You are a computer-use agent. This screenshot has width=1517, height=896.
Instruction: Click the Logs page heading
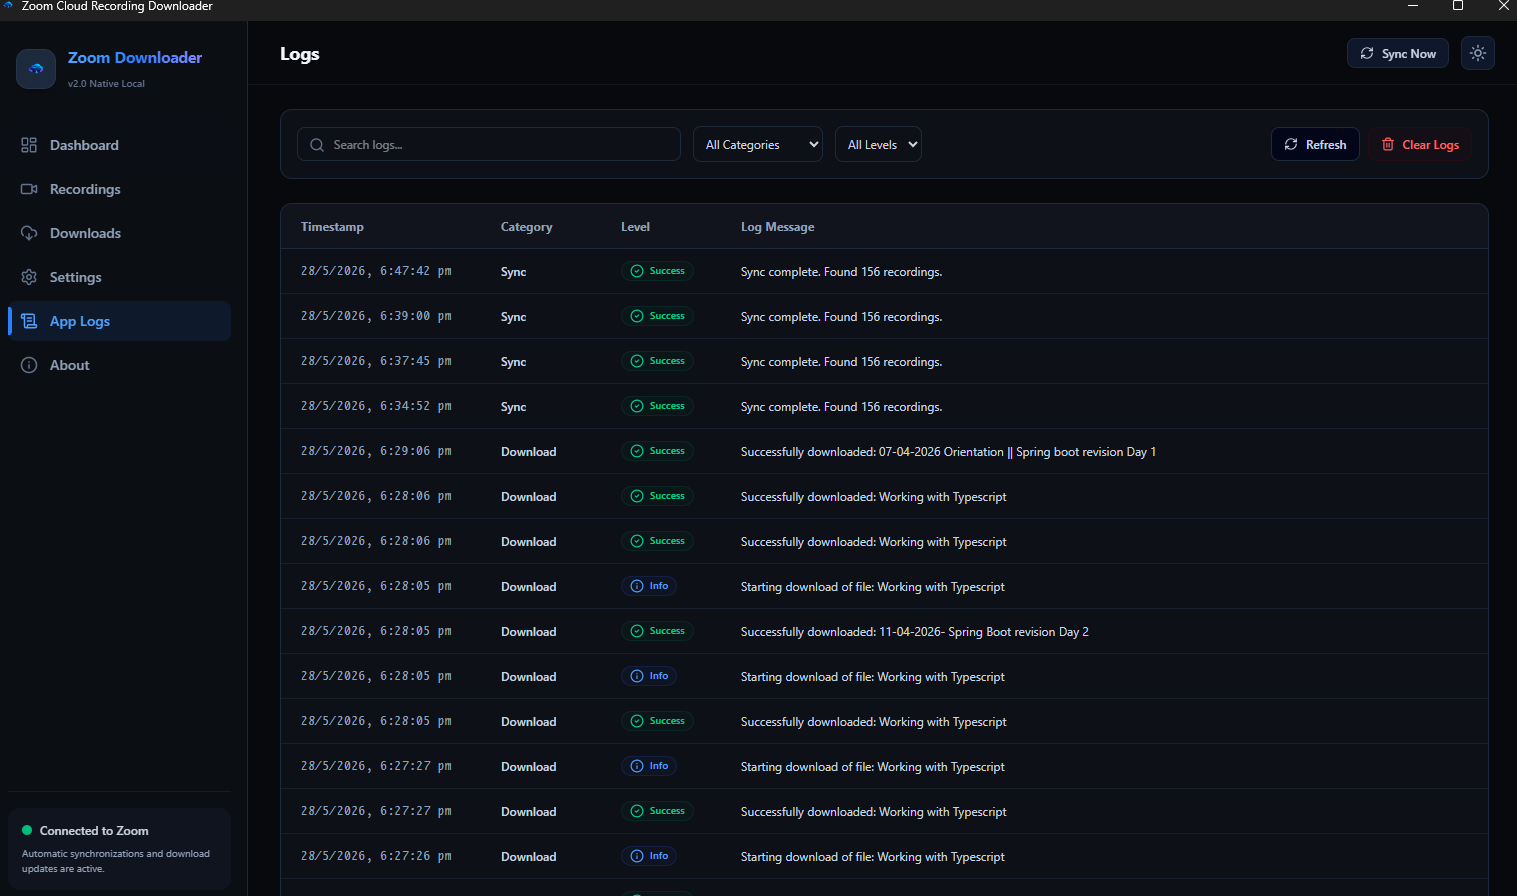(x=299, y=54)
